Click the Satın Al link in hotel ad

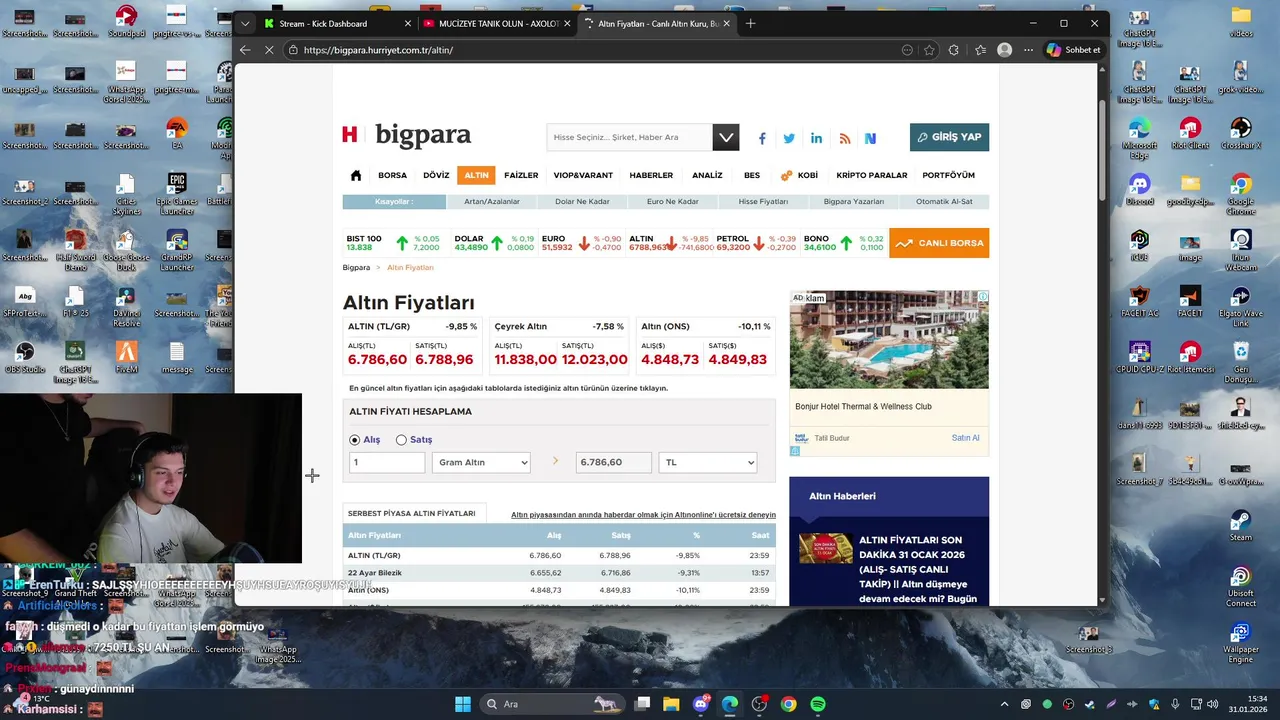[965, 438]
